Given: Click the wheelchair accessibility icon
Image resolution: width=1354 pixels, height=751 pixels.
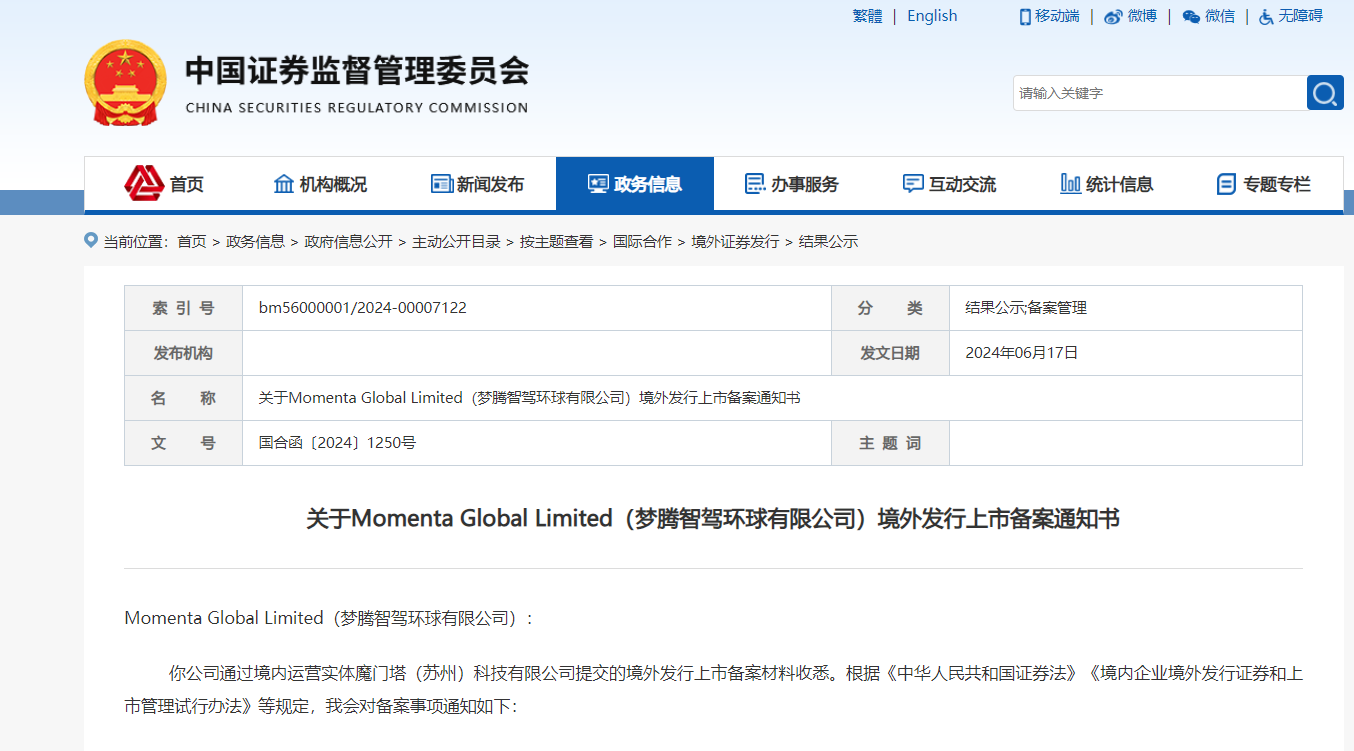Looking at the screenshot, I should point(1266,16).
